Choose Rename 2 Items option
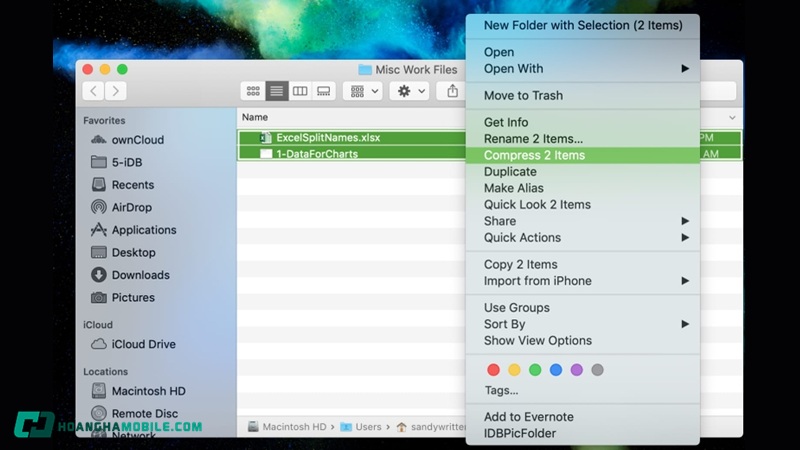Screen dimensions: 800x450 click(533, 139)
